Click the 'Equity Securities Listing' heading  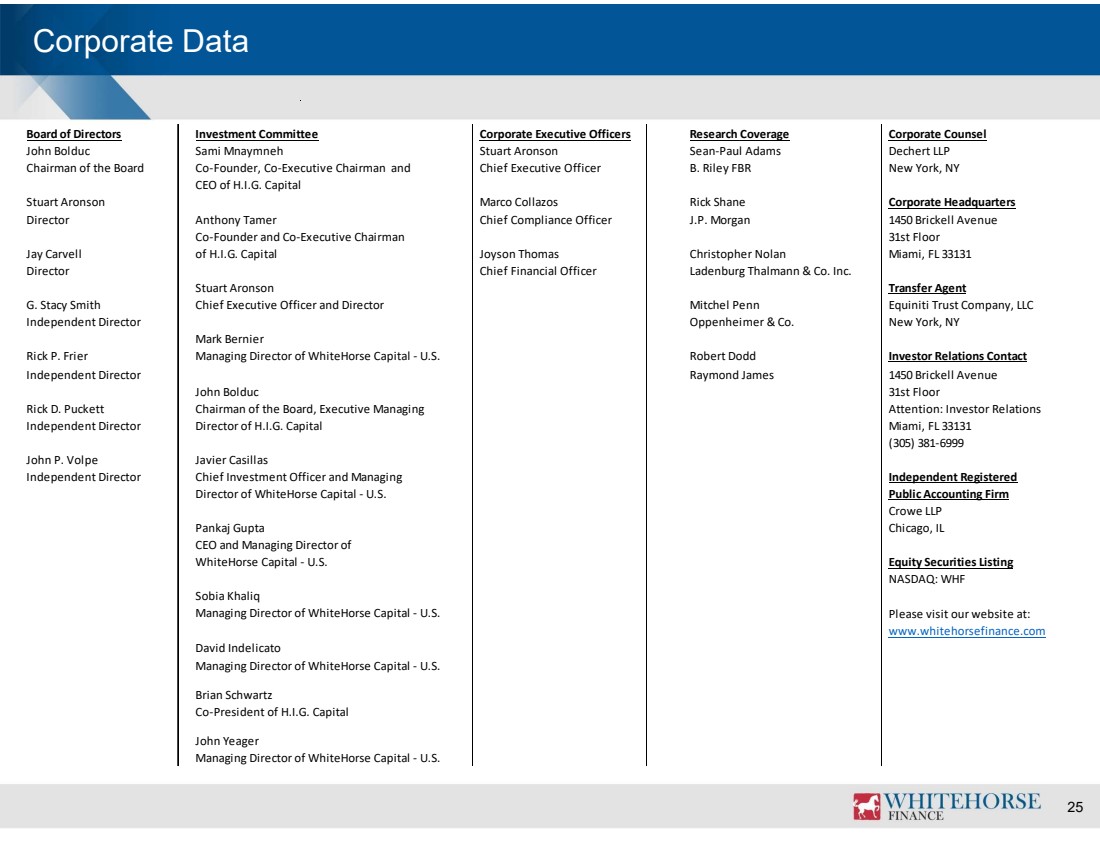[951, 562]
